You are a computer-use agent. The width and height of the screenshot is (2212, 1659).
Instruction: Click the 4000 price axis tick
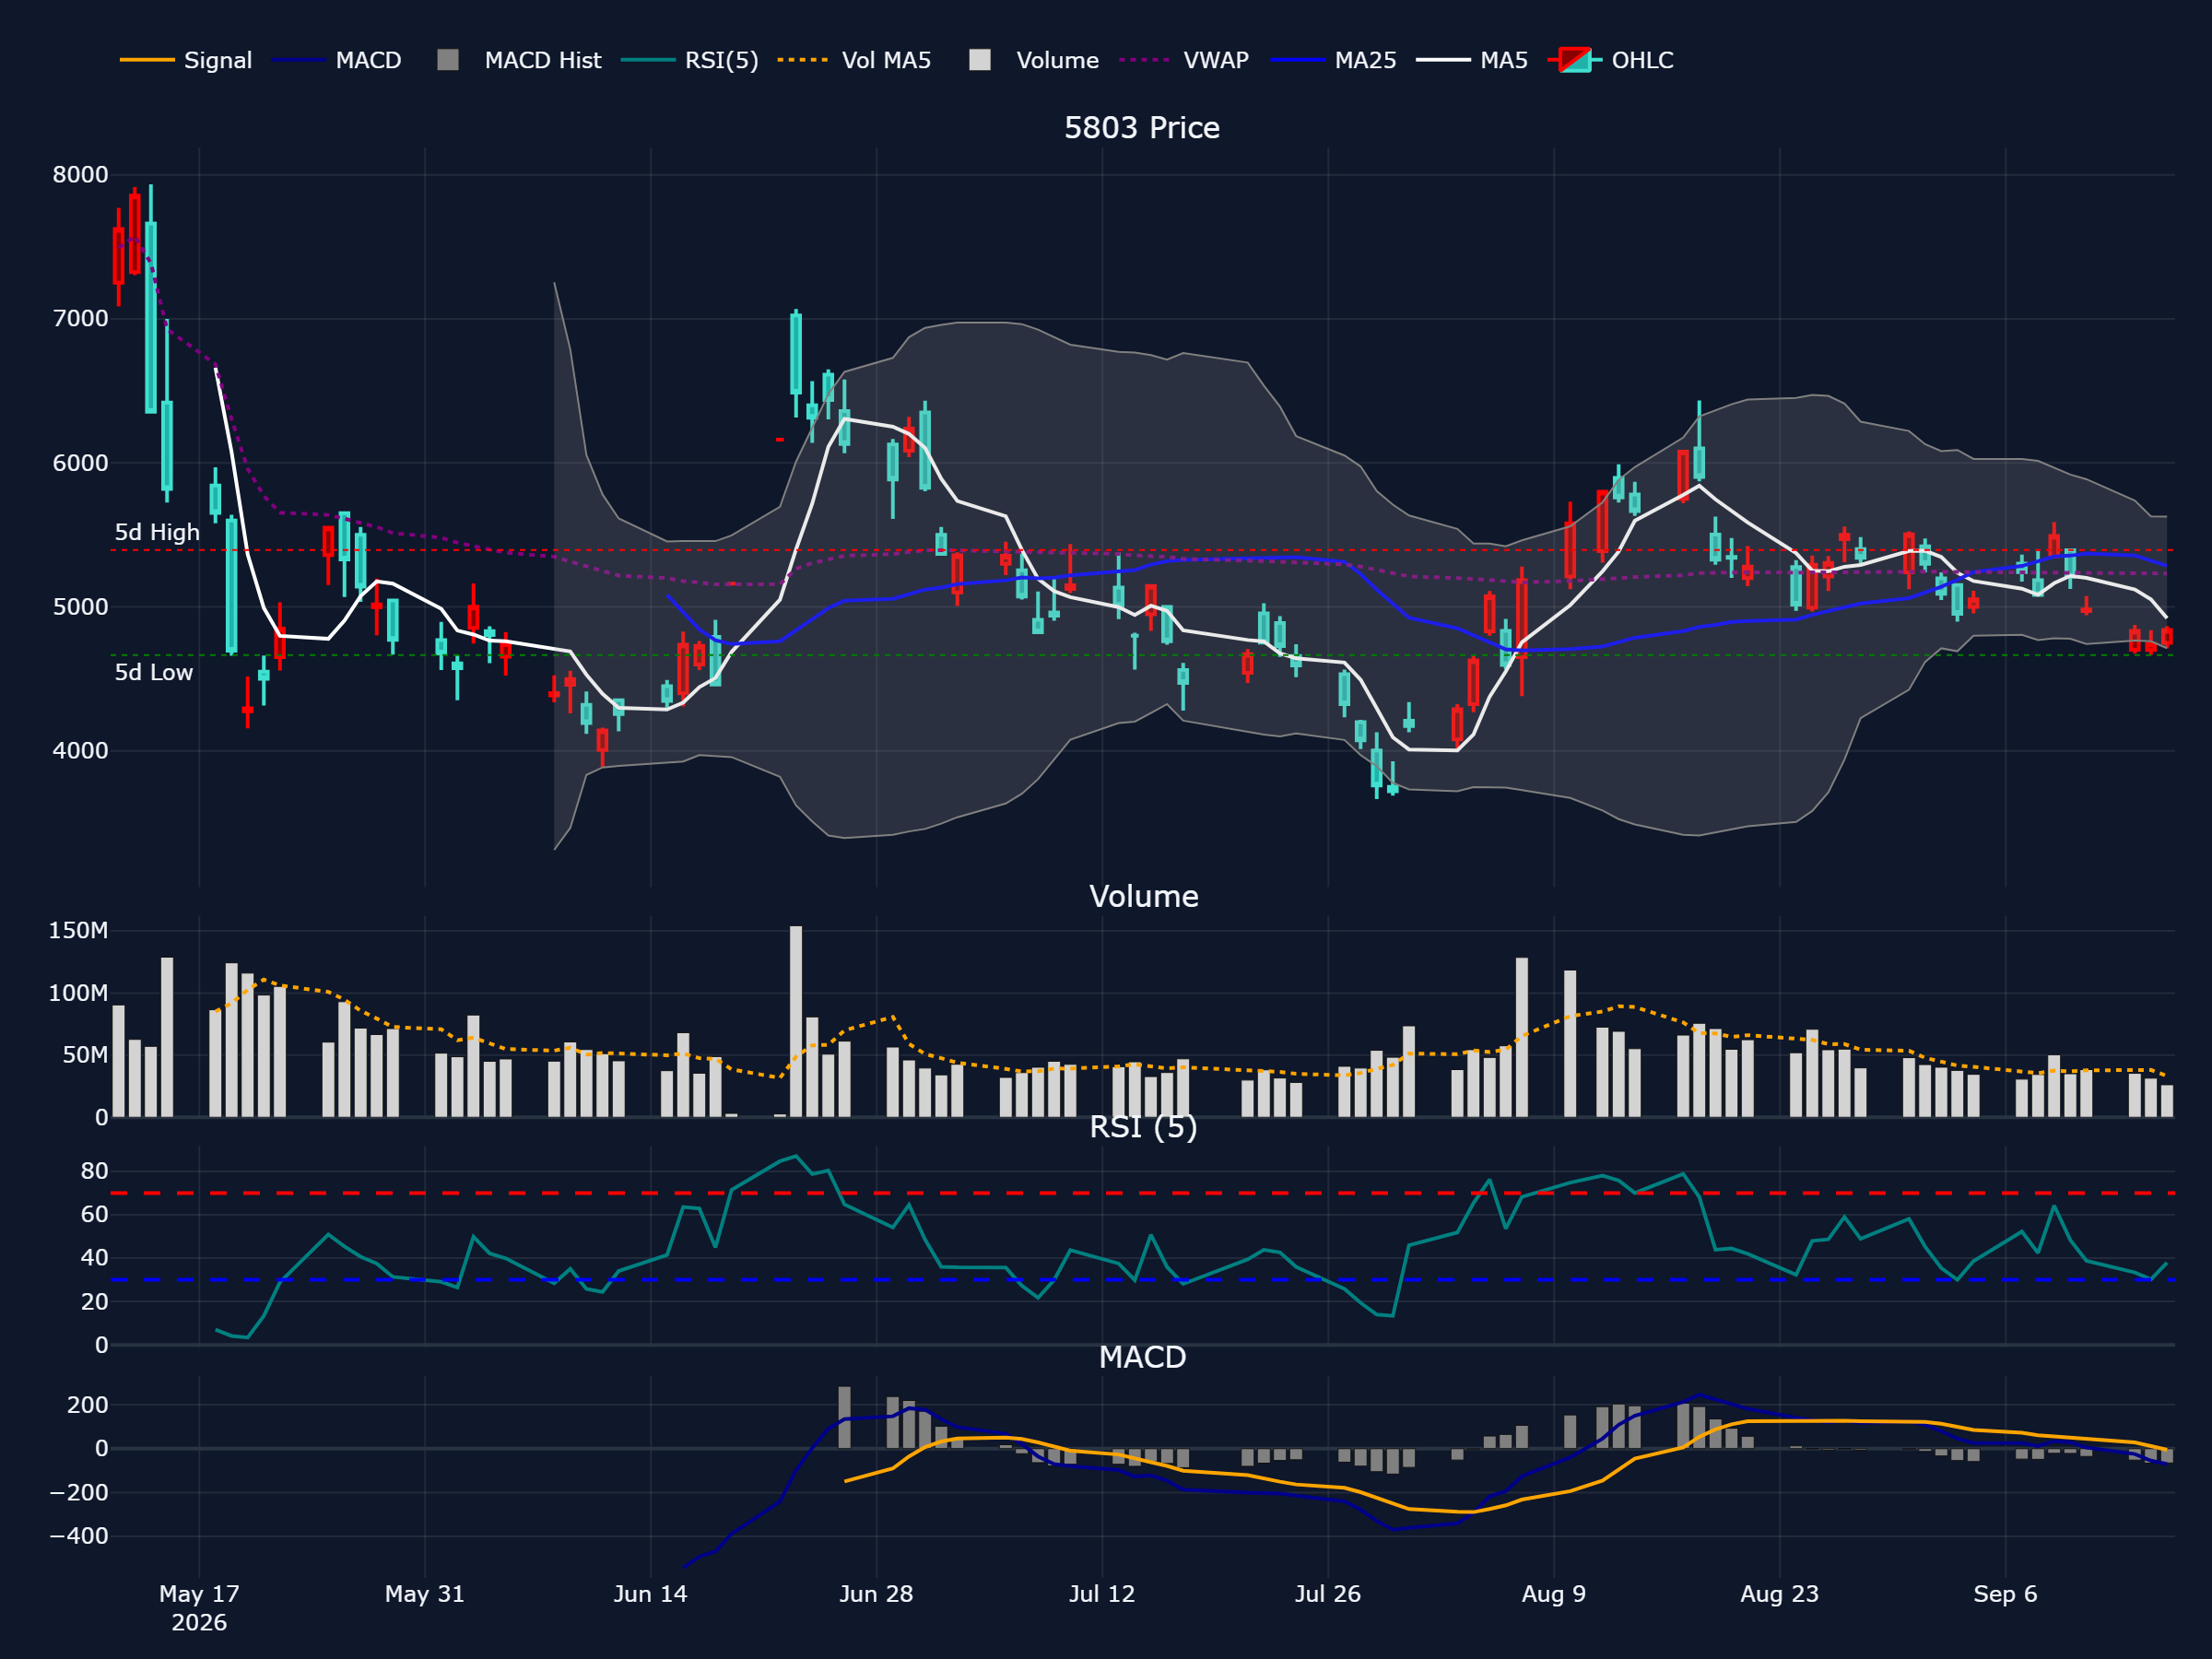[80, 751]
